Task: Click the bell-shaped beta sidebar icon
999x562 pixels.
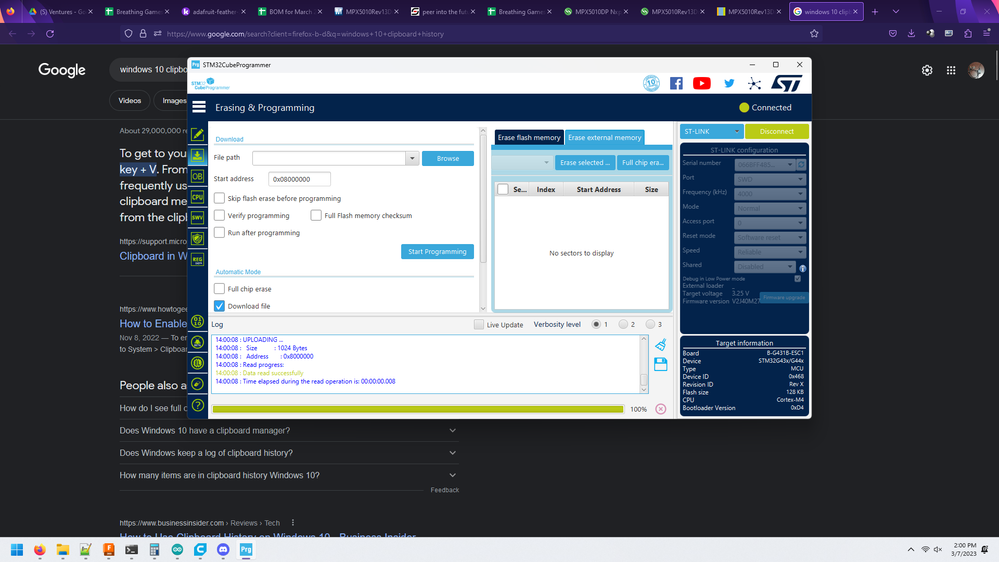Action: [198, 343]
